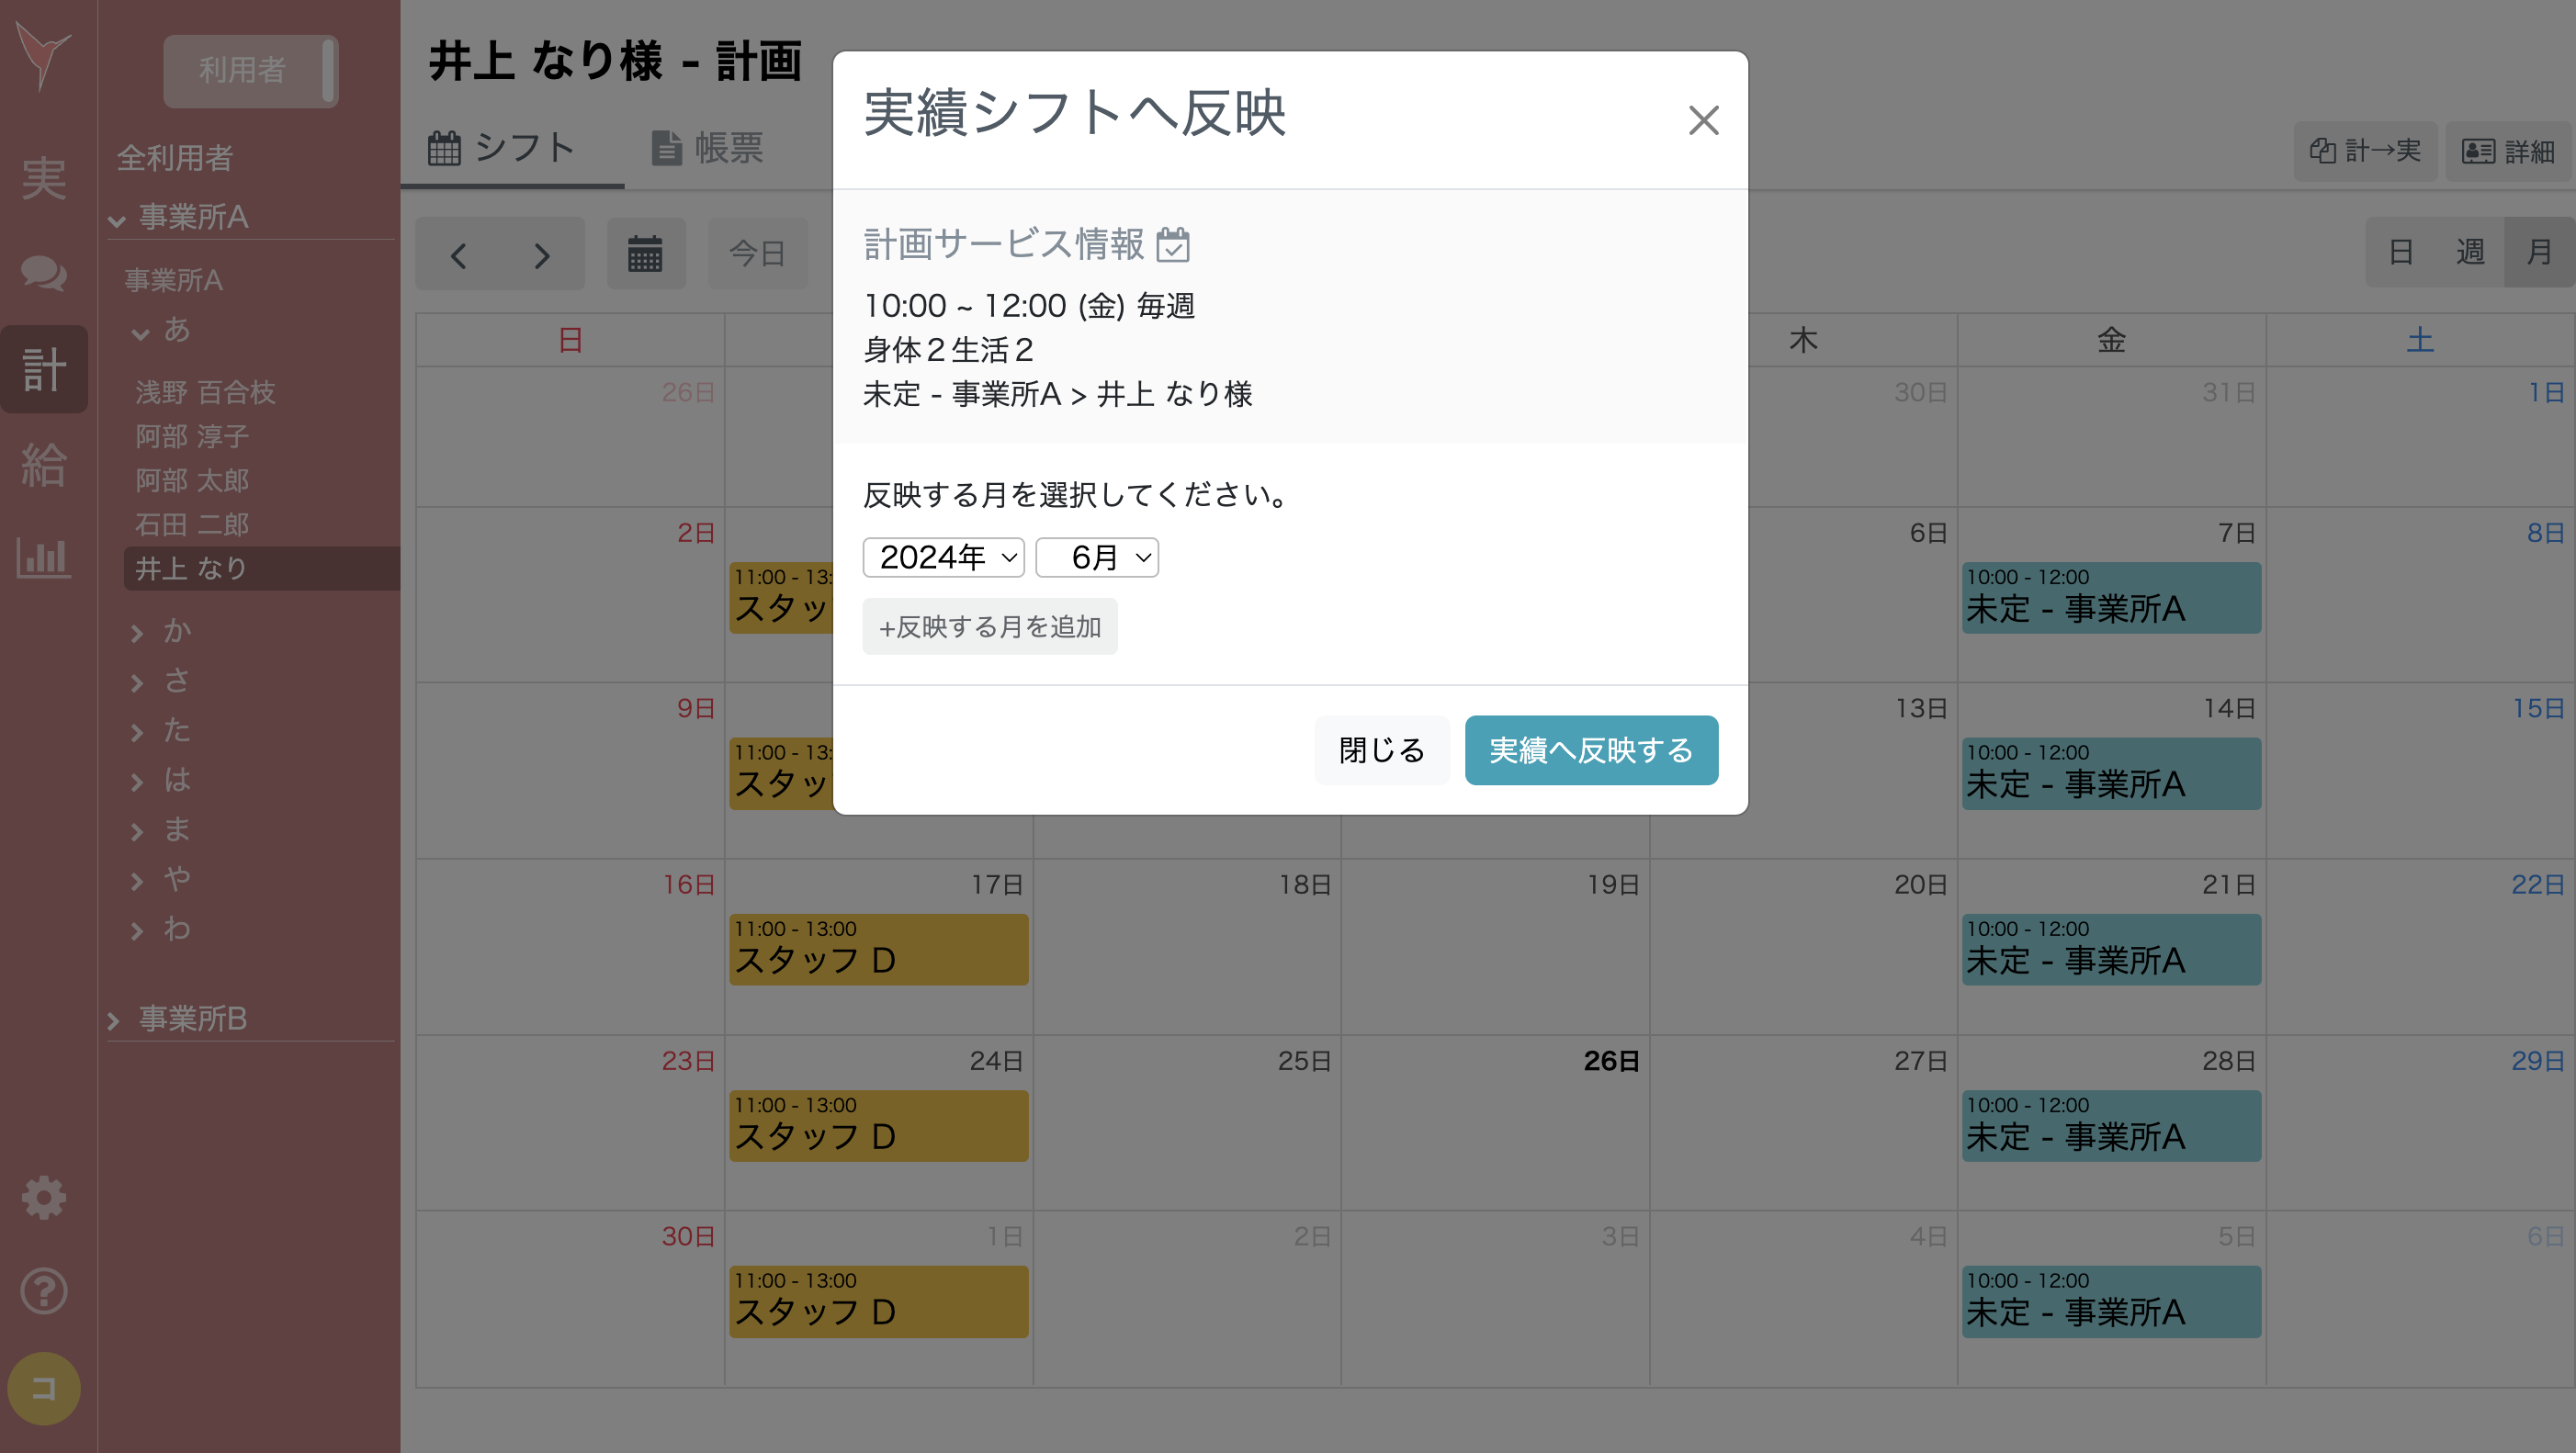This screenshot has height=1453, width=2576.
Task: Open the calendar date picker icon
Action: pos(646,254)
